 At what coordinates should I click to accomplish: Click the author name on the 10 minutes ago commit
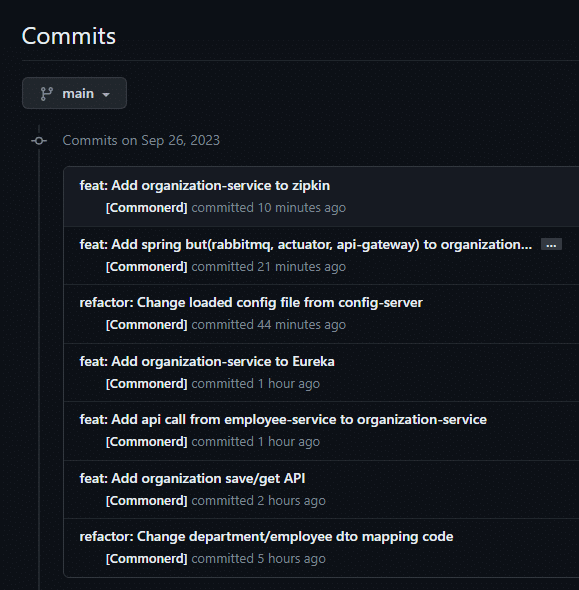pyautogui.click(x=147, y=208)
